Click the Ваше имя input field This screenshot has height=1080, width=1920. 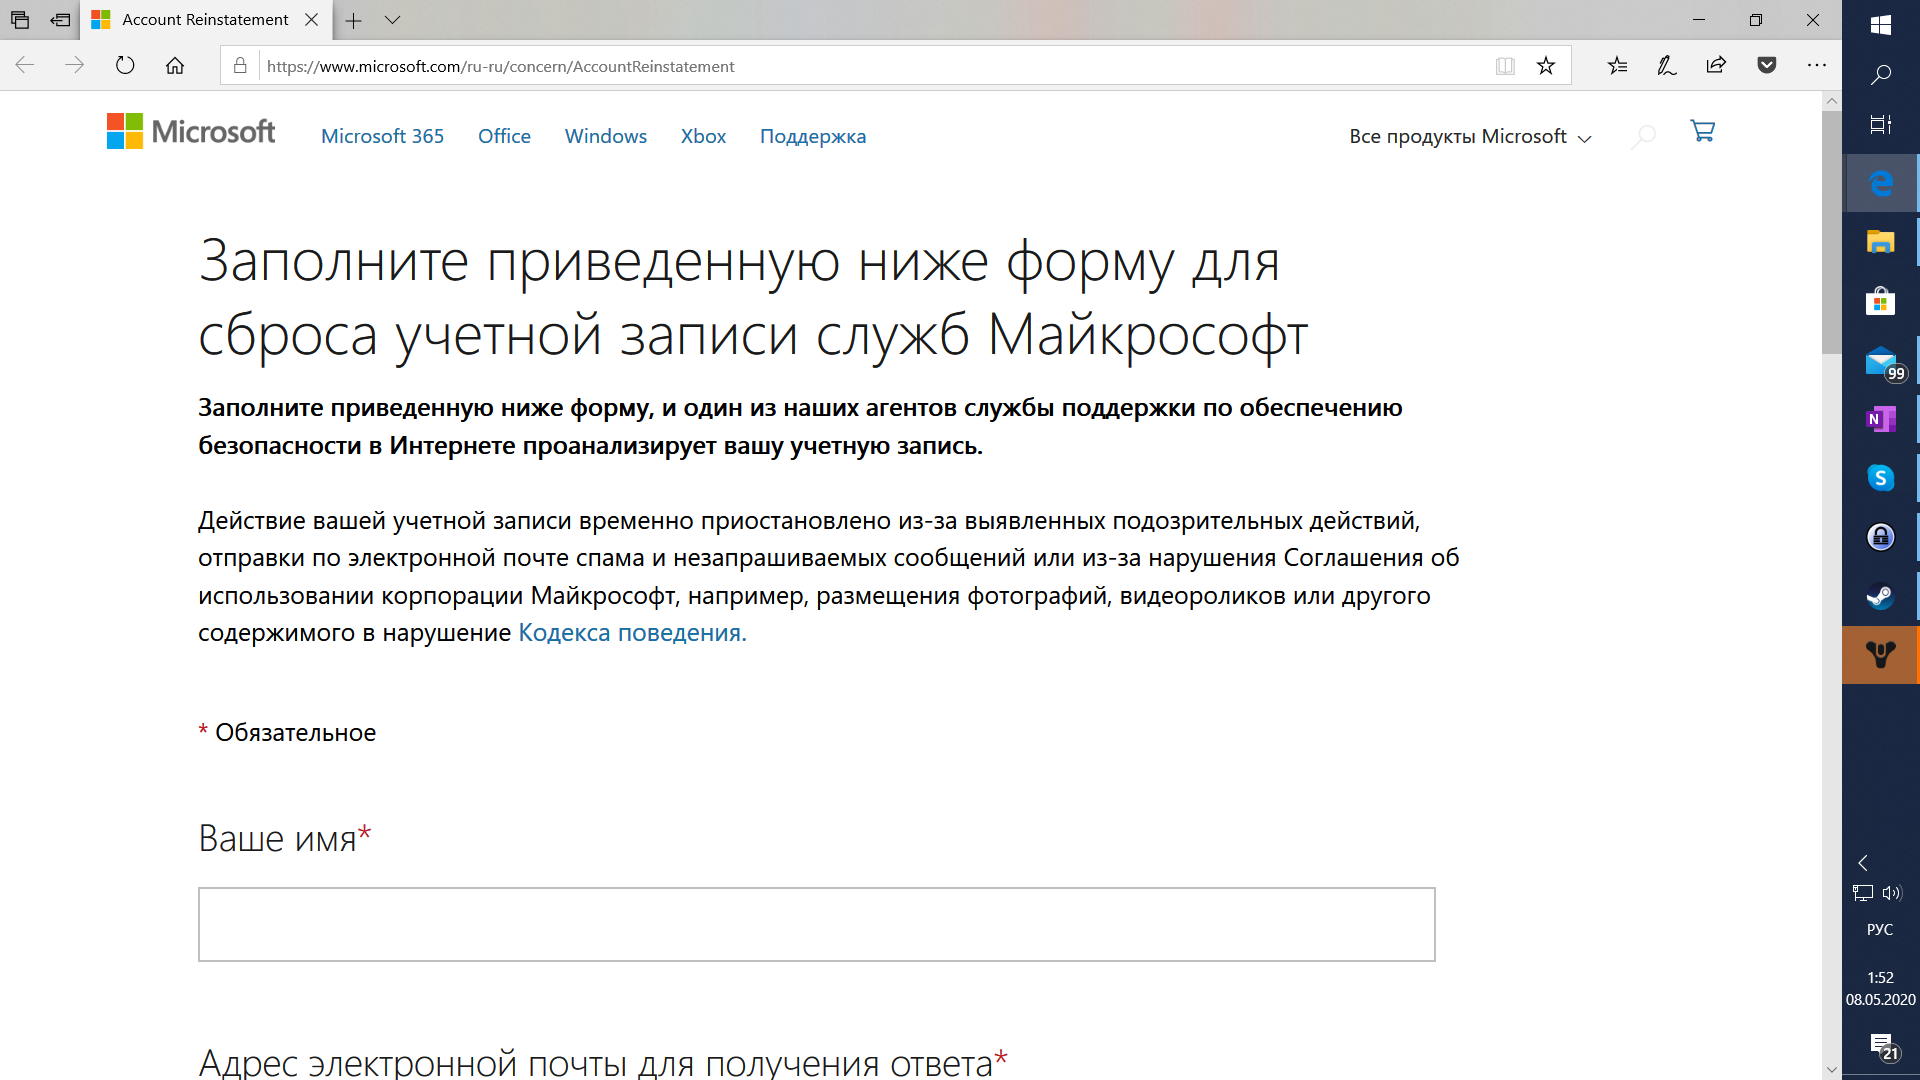pyautogui.click(x=816, y=924)
